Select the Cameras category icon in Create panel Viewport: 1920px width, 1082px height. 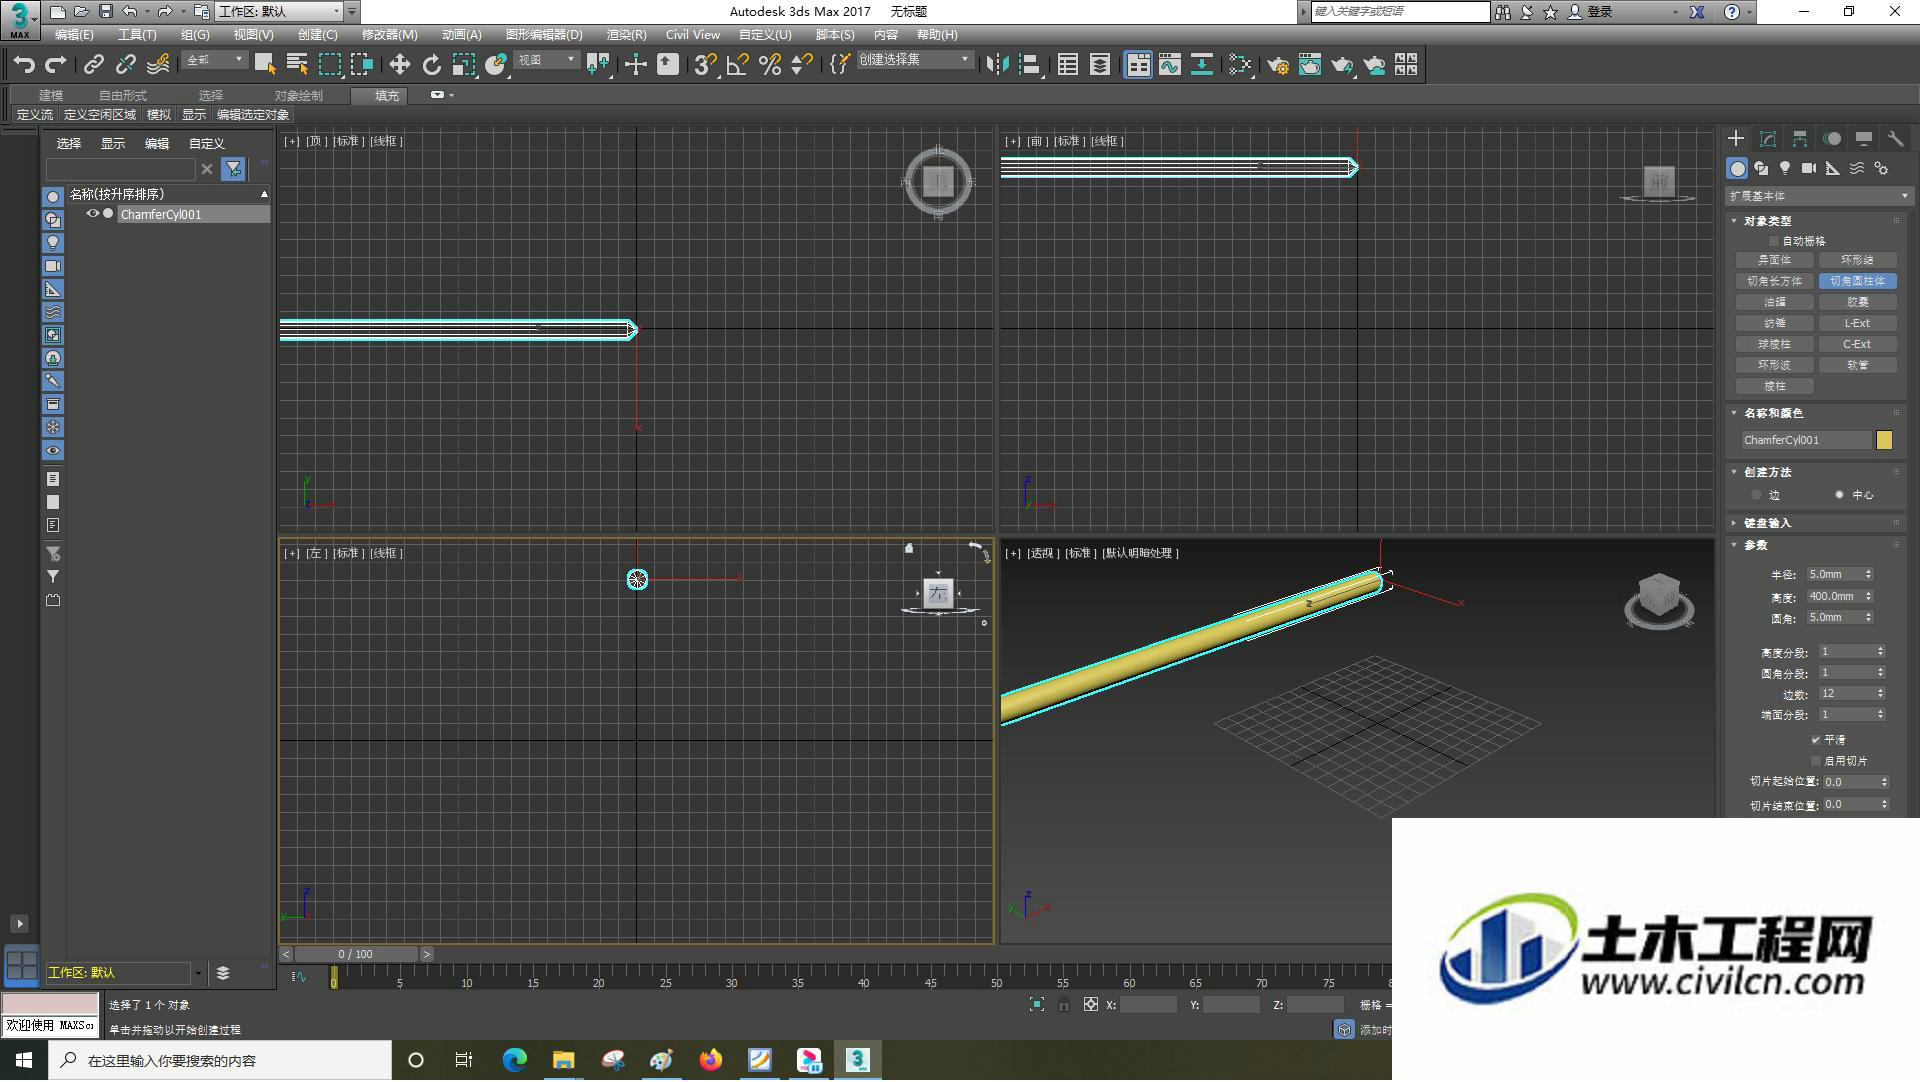1809,168
